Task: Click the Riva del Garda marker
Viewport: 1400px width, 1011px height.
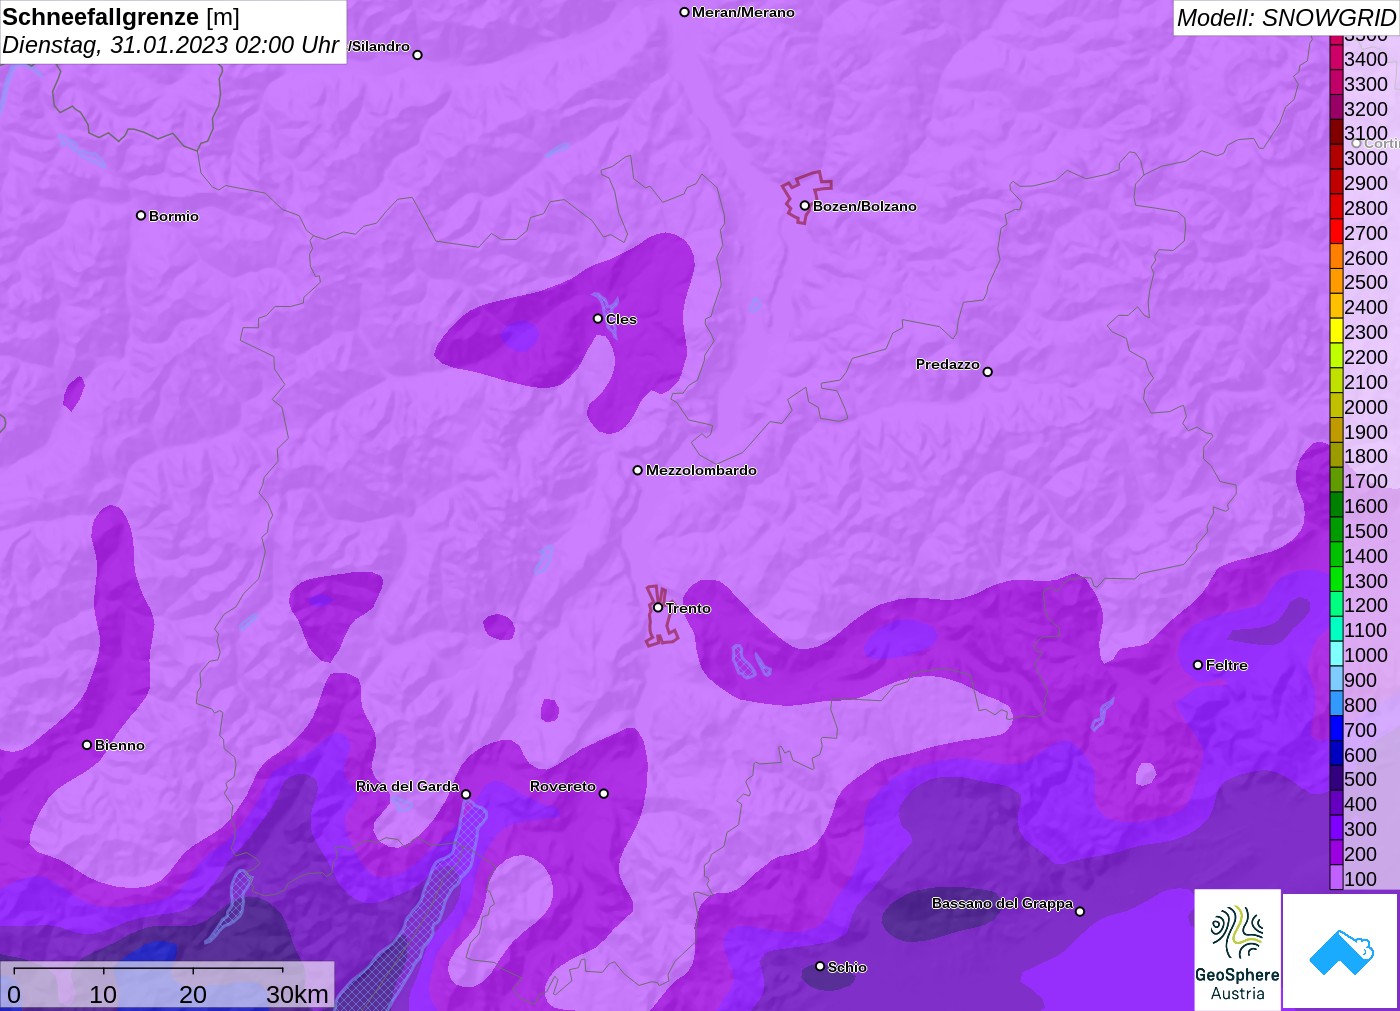Action: click(x=466, y=794)
